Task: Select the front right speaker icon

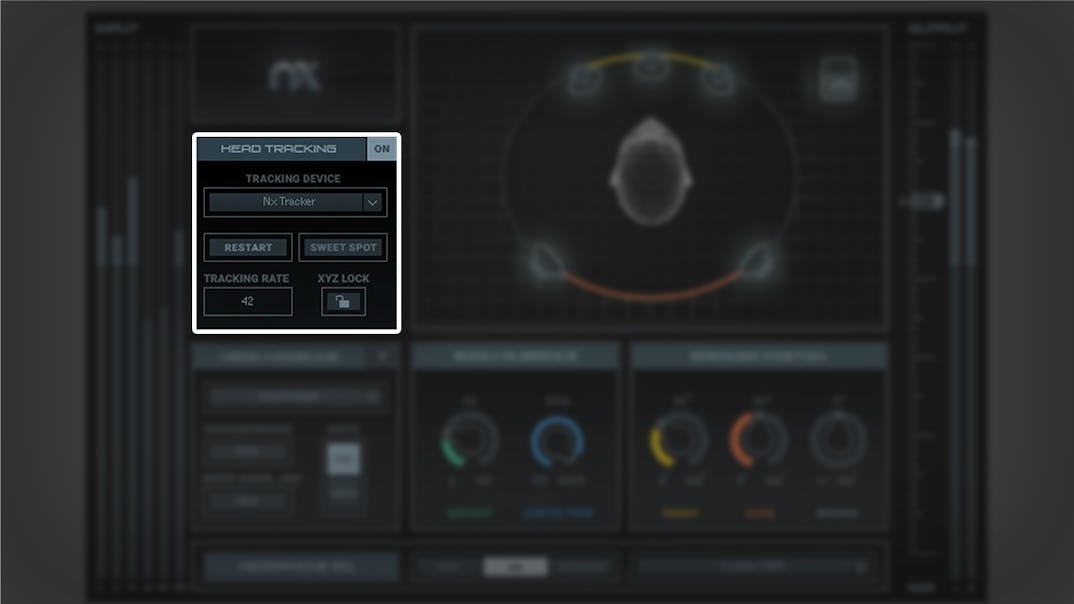Action: 717,80
